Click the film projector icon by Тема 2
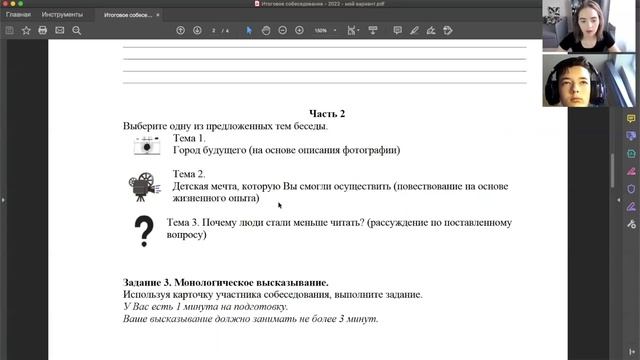 144,187
